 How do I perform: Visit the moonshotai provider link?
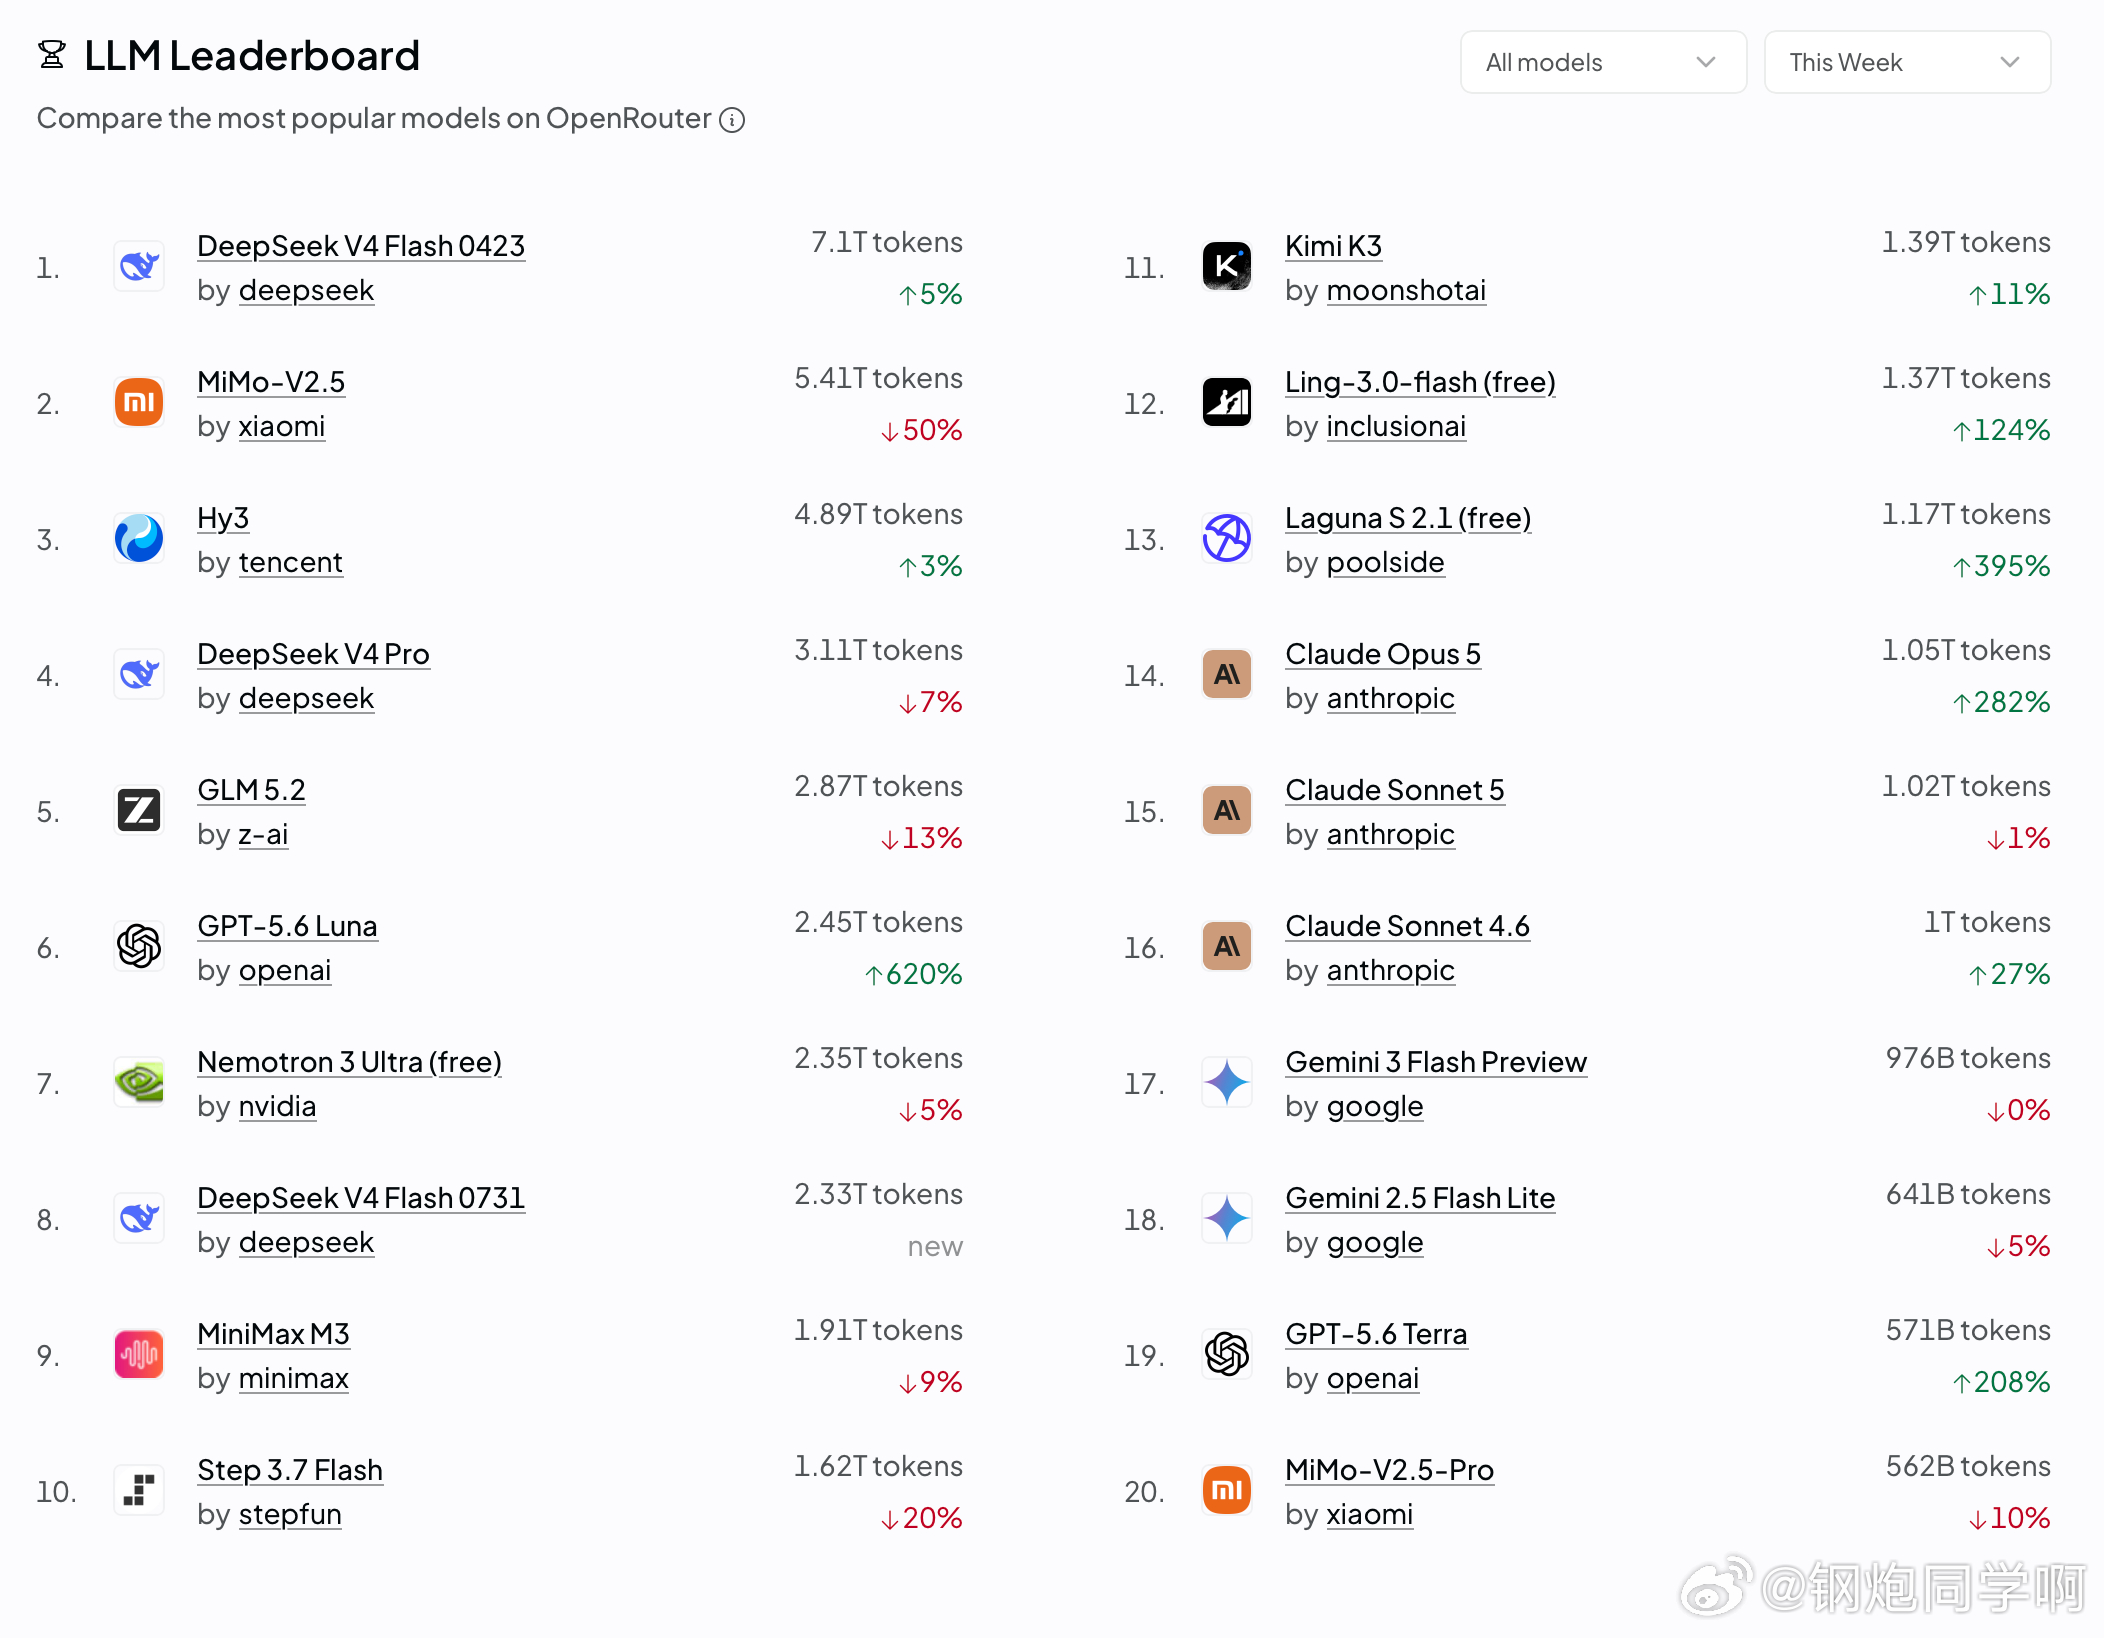[x=1406, y=290]
